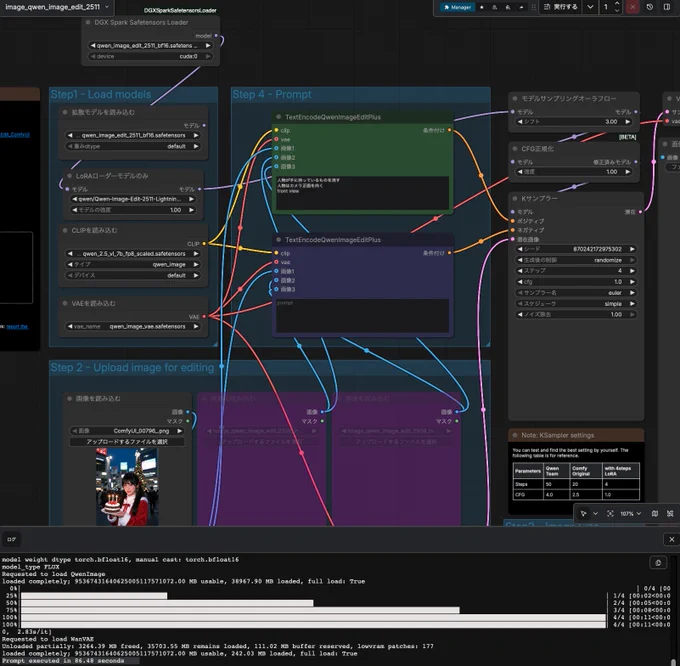The width and height of the screenshot is (680, 666).
Task: Click left arrow on the ノイズ除去 value
Action: 520,315
